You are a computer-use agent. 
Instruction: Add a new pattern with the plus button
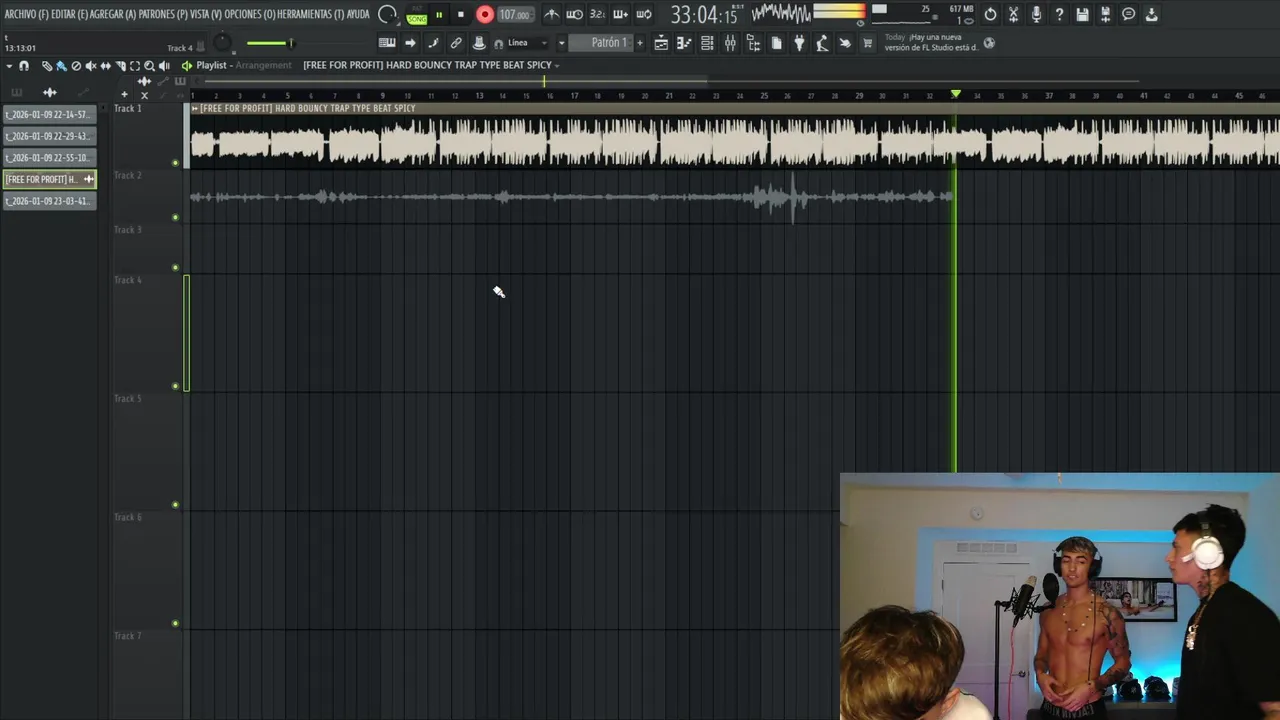click(x=640, y=43)
